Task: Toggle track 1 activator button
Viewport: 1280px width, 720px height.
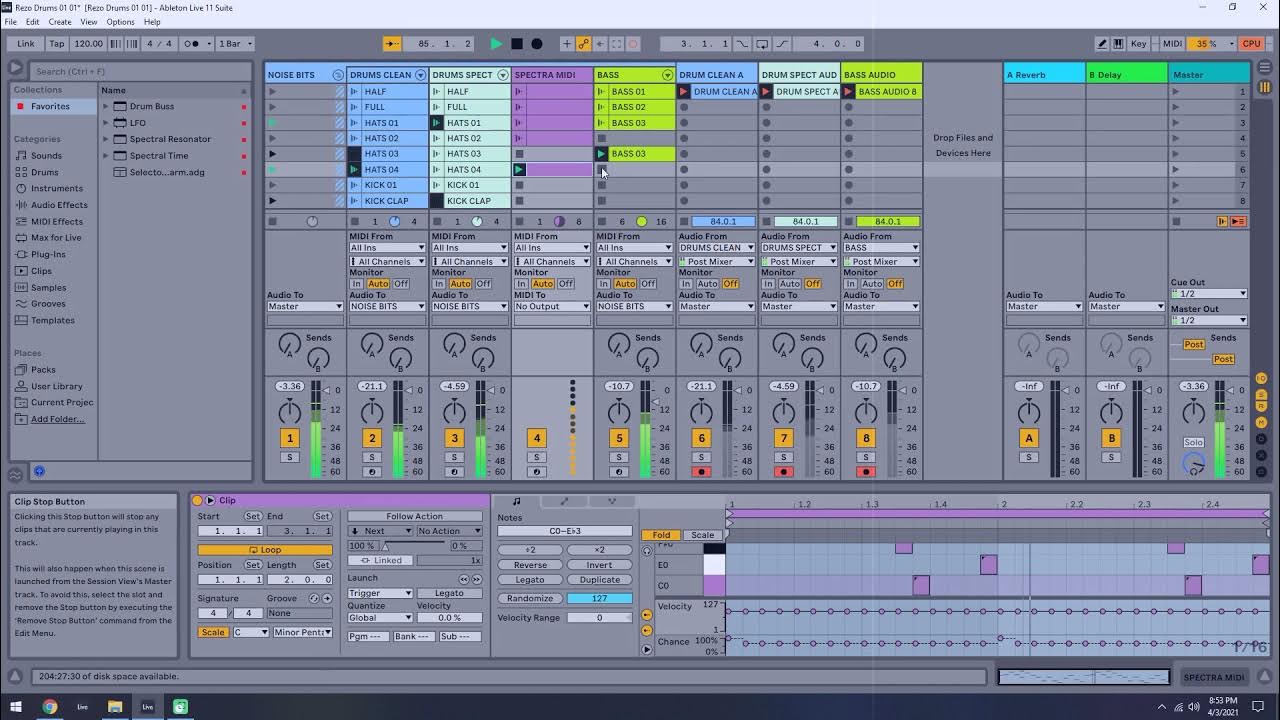Action: click(x=290, y=438)
